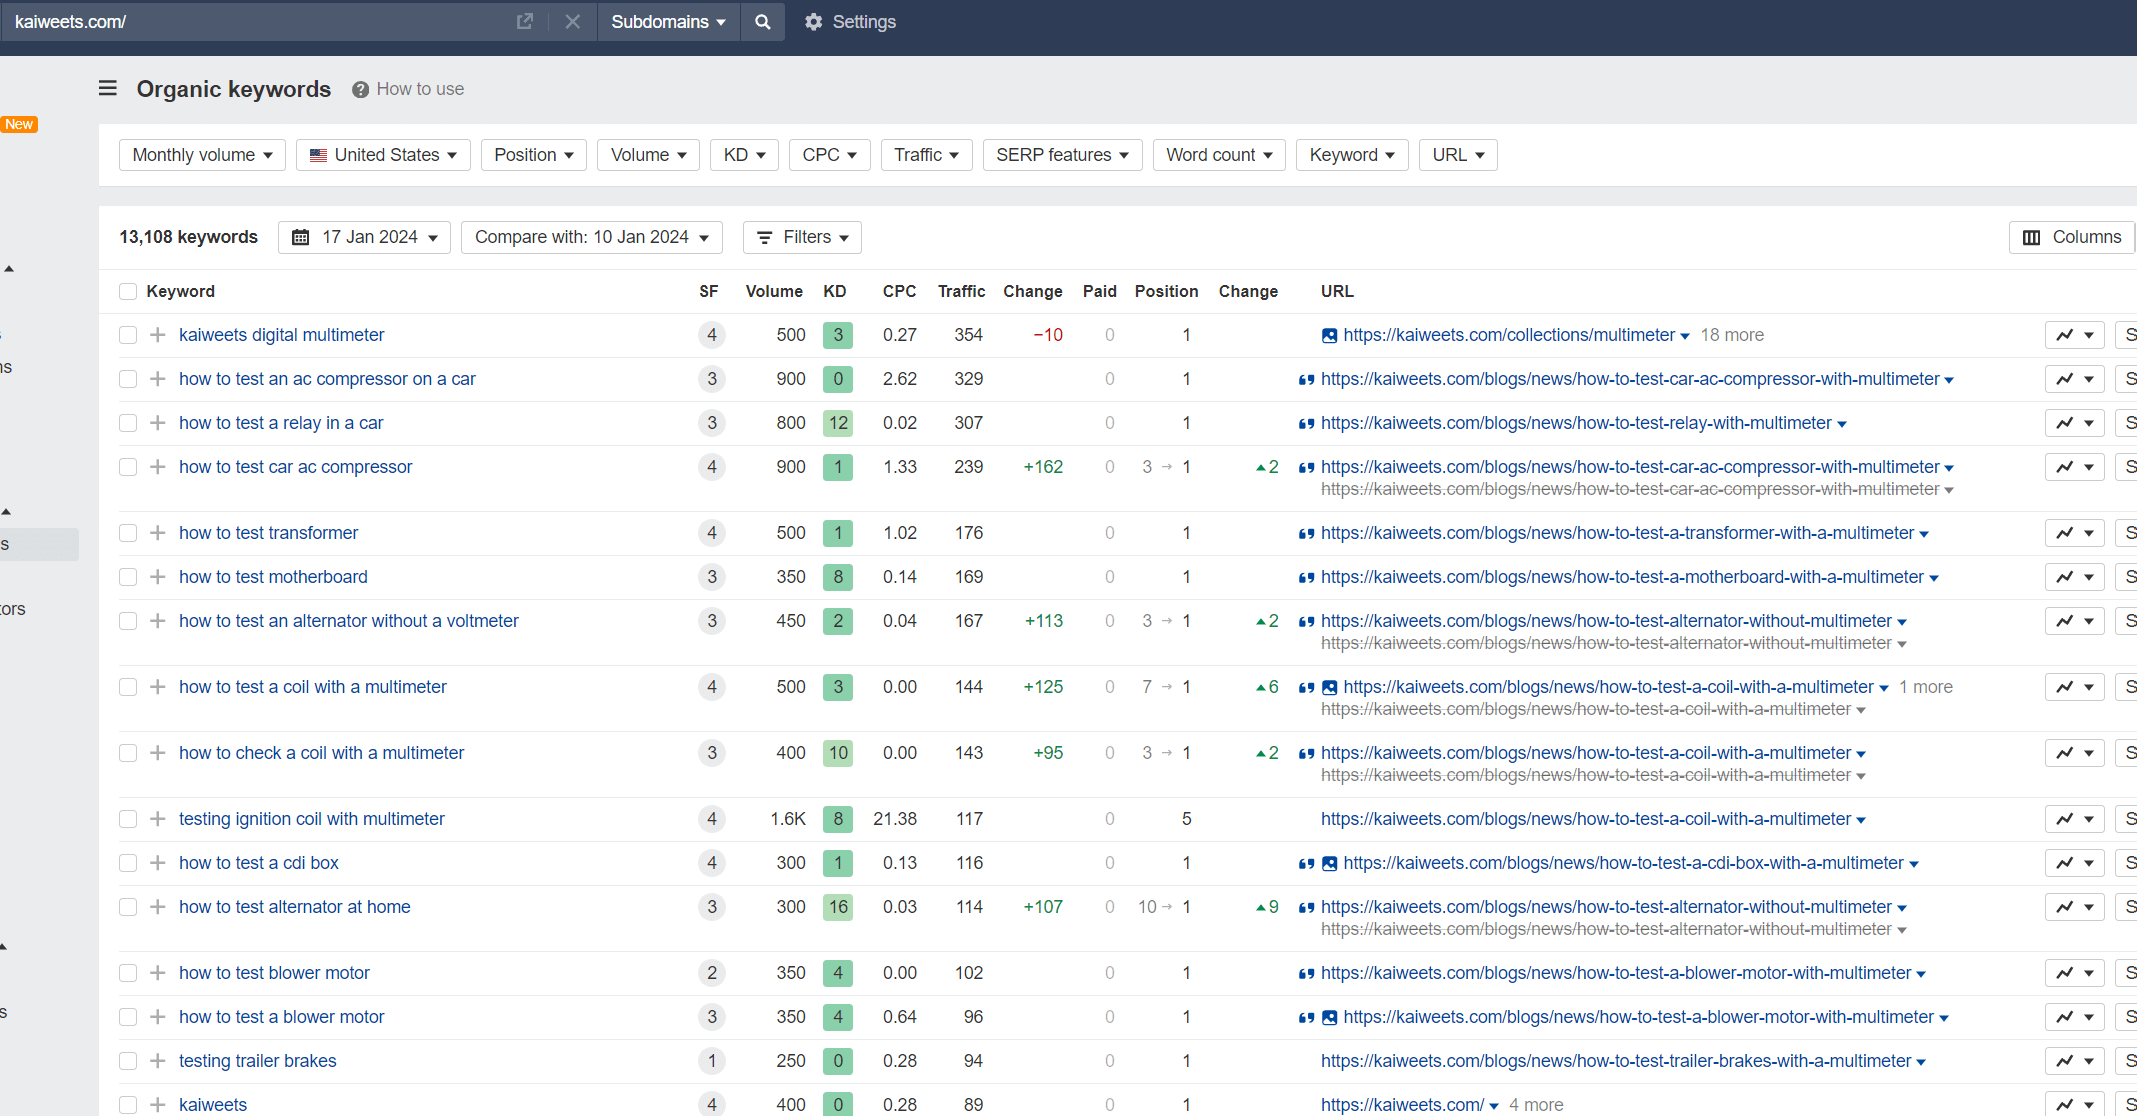Add how to test car ac compressor (plus)

click(158, 467)
